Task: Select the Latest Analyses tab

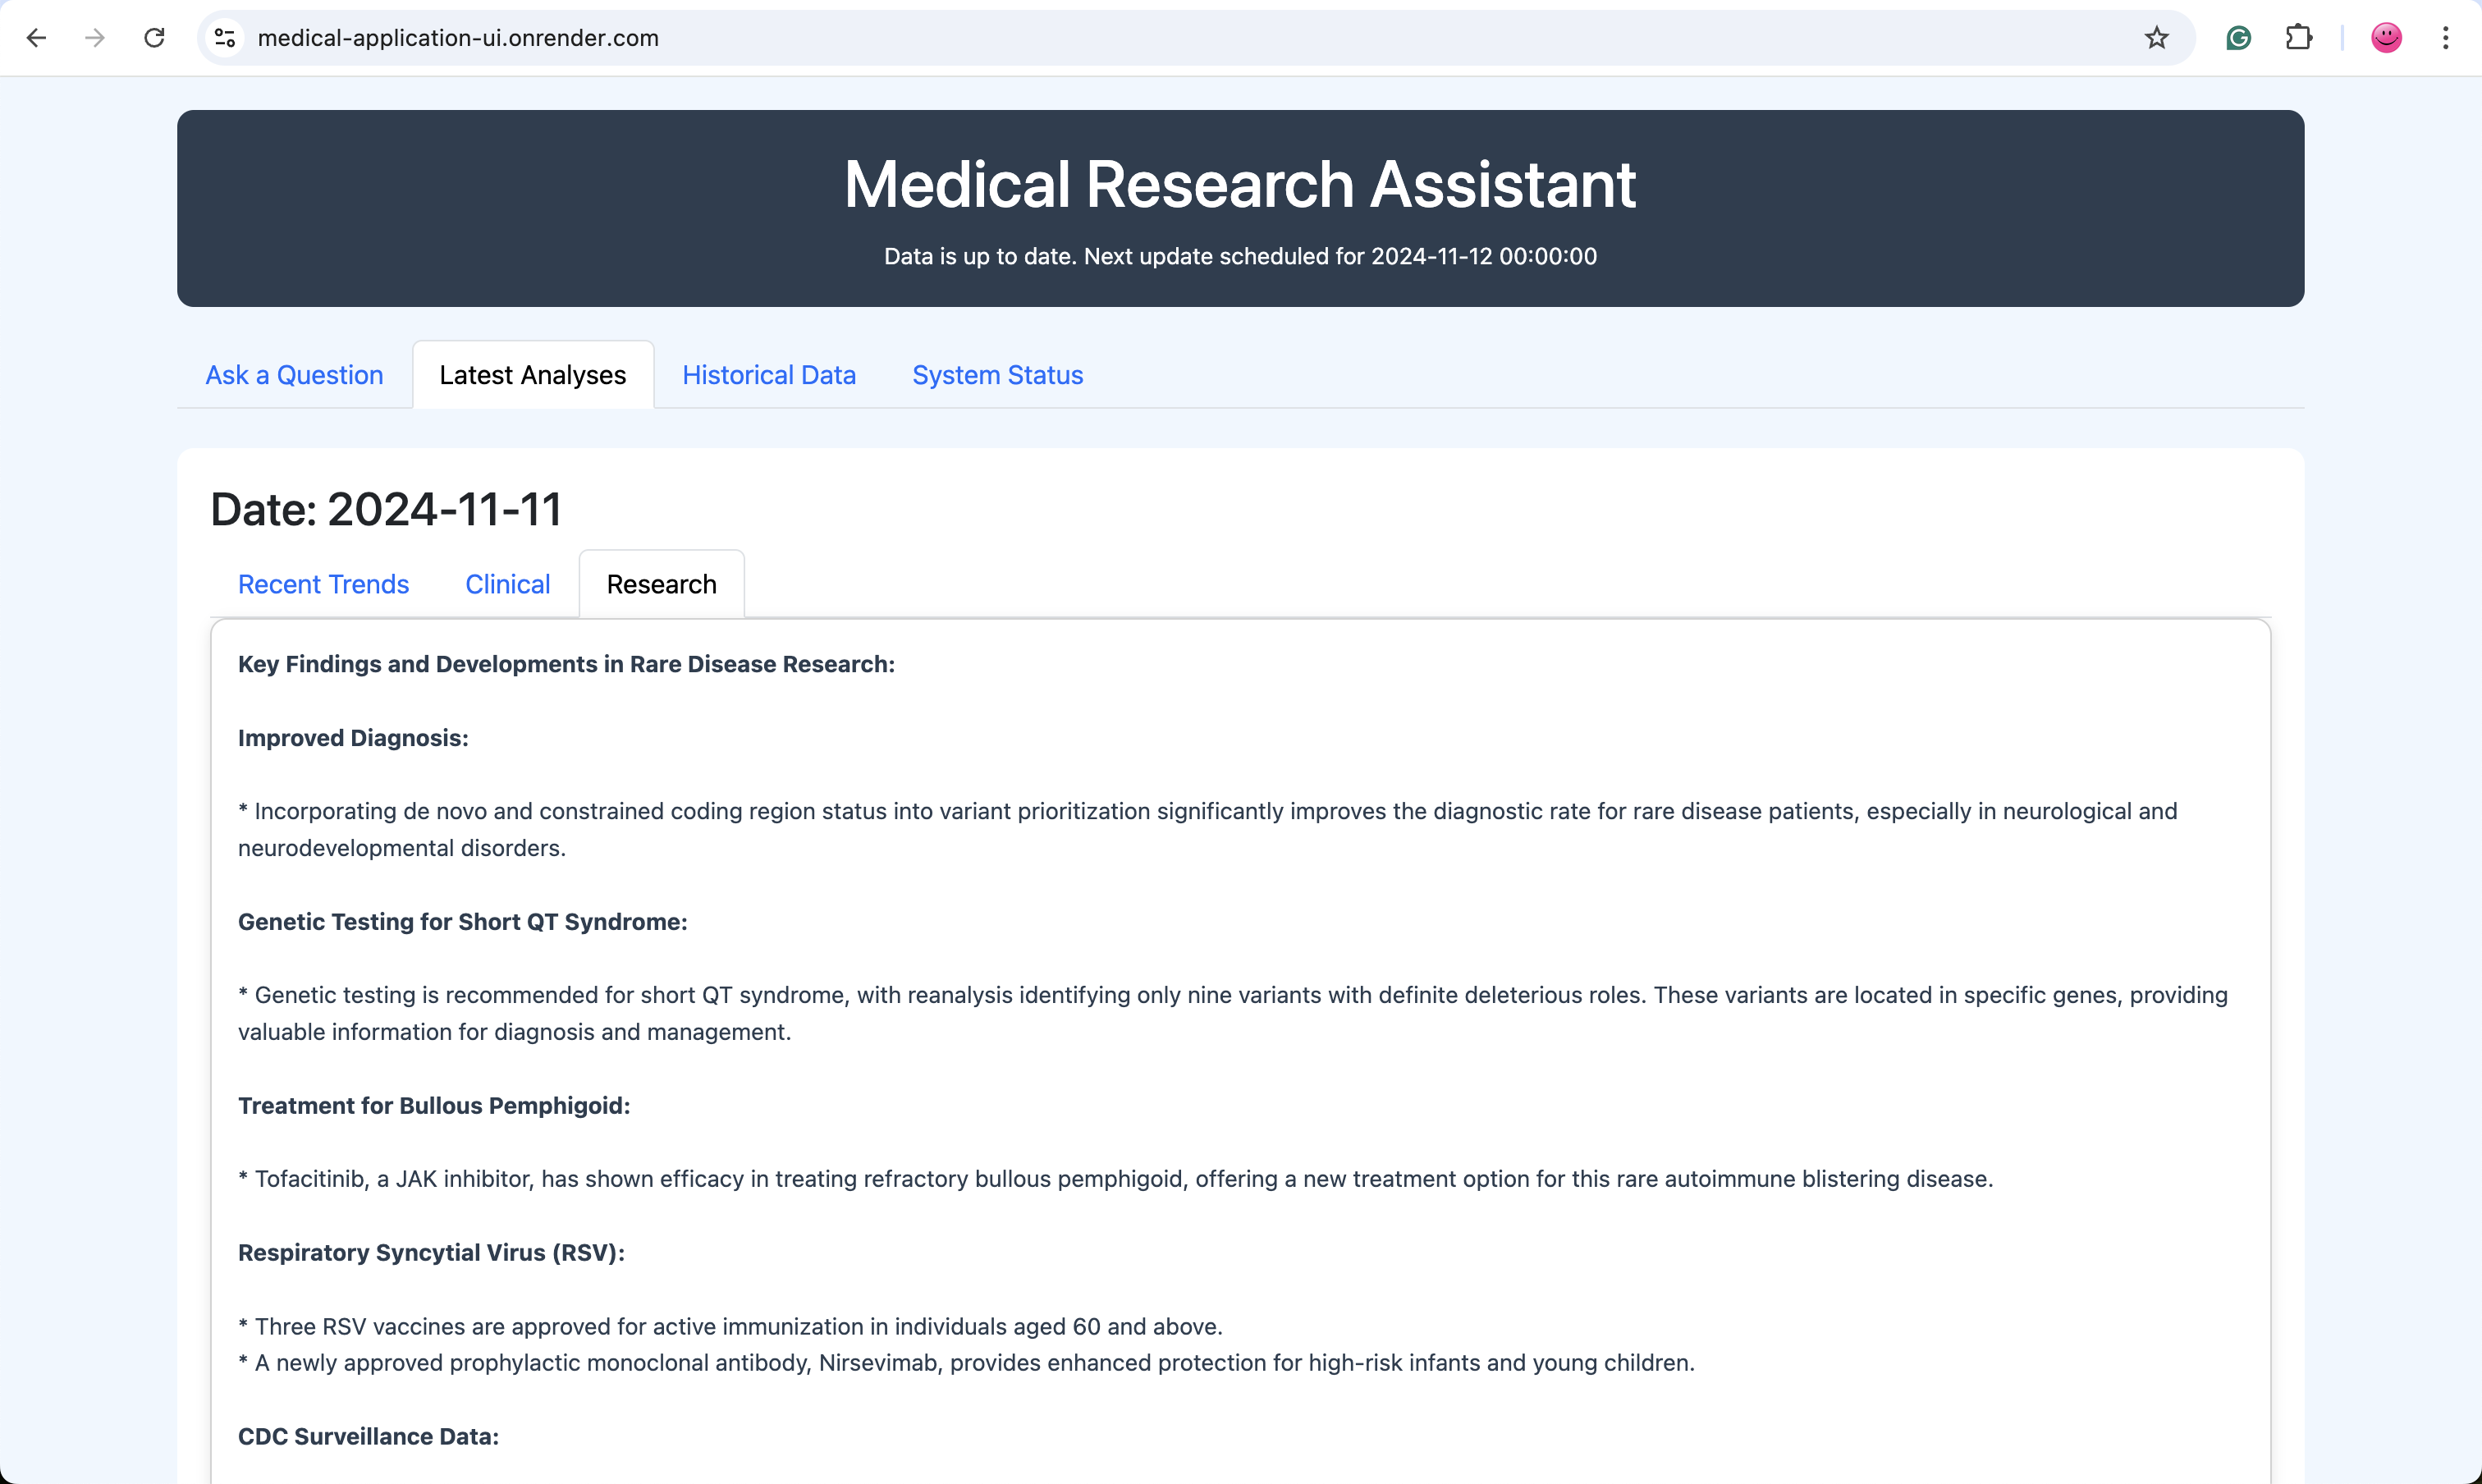Action: pyautogui.click(x=532, y=375)
